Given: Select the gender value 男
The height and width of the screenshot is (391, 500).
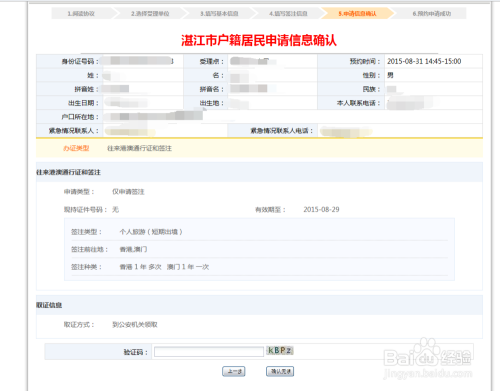Looking at the screenshot, I should click(390, 75).
